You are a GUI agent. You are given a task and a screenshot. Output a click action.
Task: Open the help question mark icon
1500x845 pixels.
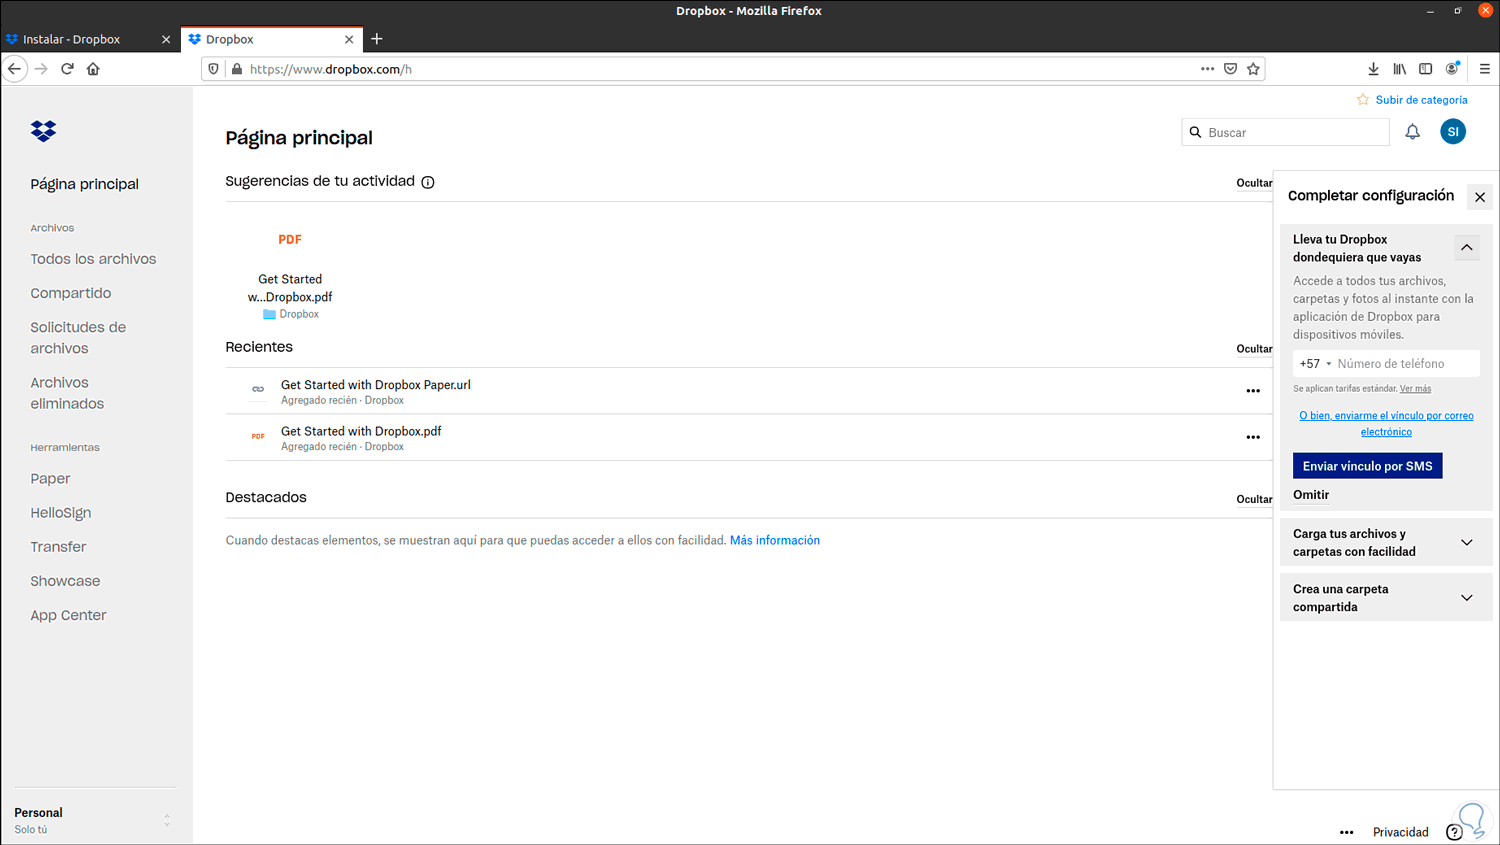pyautogui.click(x=1454, y=832)
